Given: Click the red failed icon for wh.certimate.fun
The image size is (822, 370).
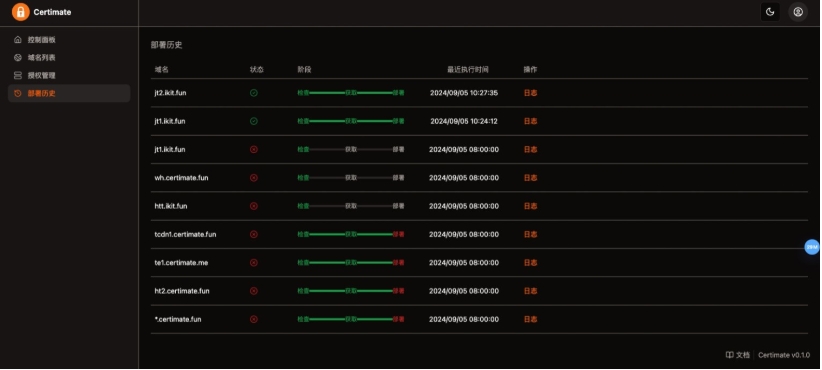Looking at the screenshot, I should point(254,178).
